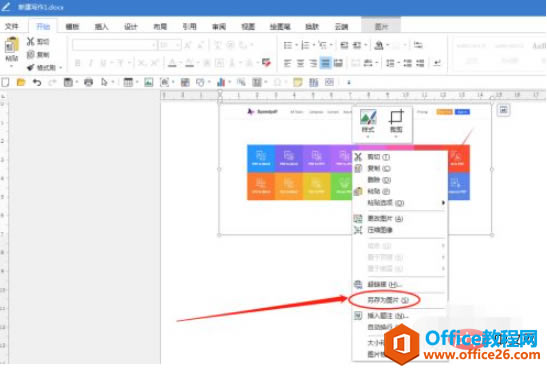Image resolution: width=547 pixels, height=372 pixels.
Task: Toggle the Italic formatting button
Action: [91, 63]
